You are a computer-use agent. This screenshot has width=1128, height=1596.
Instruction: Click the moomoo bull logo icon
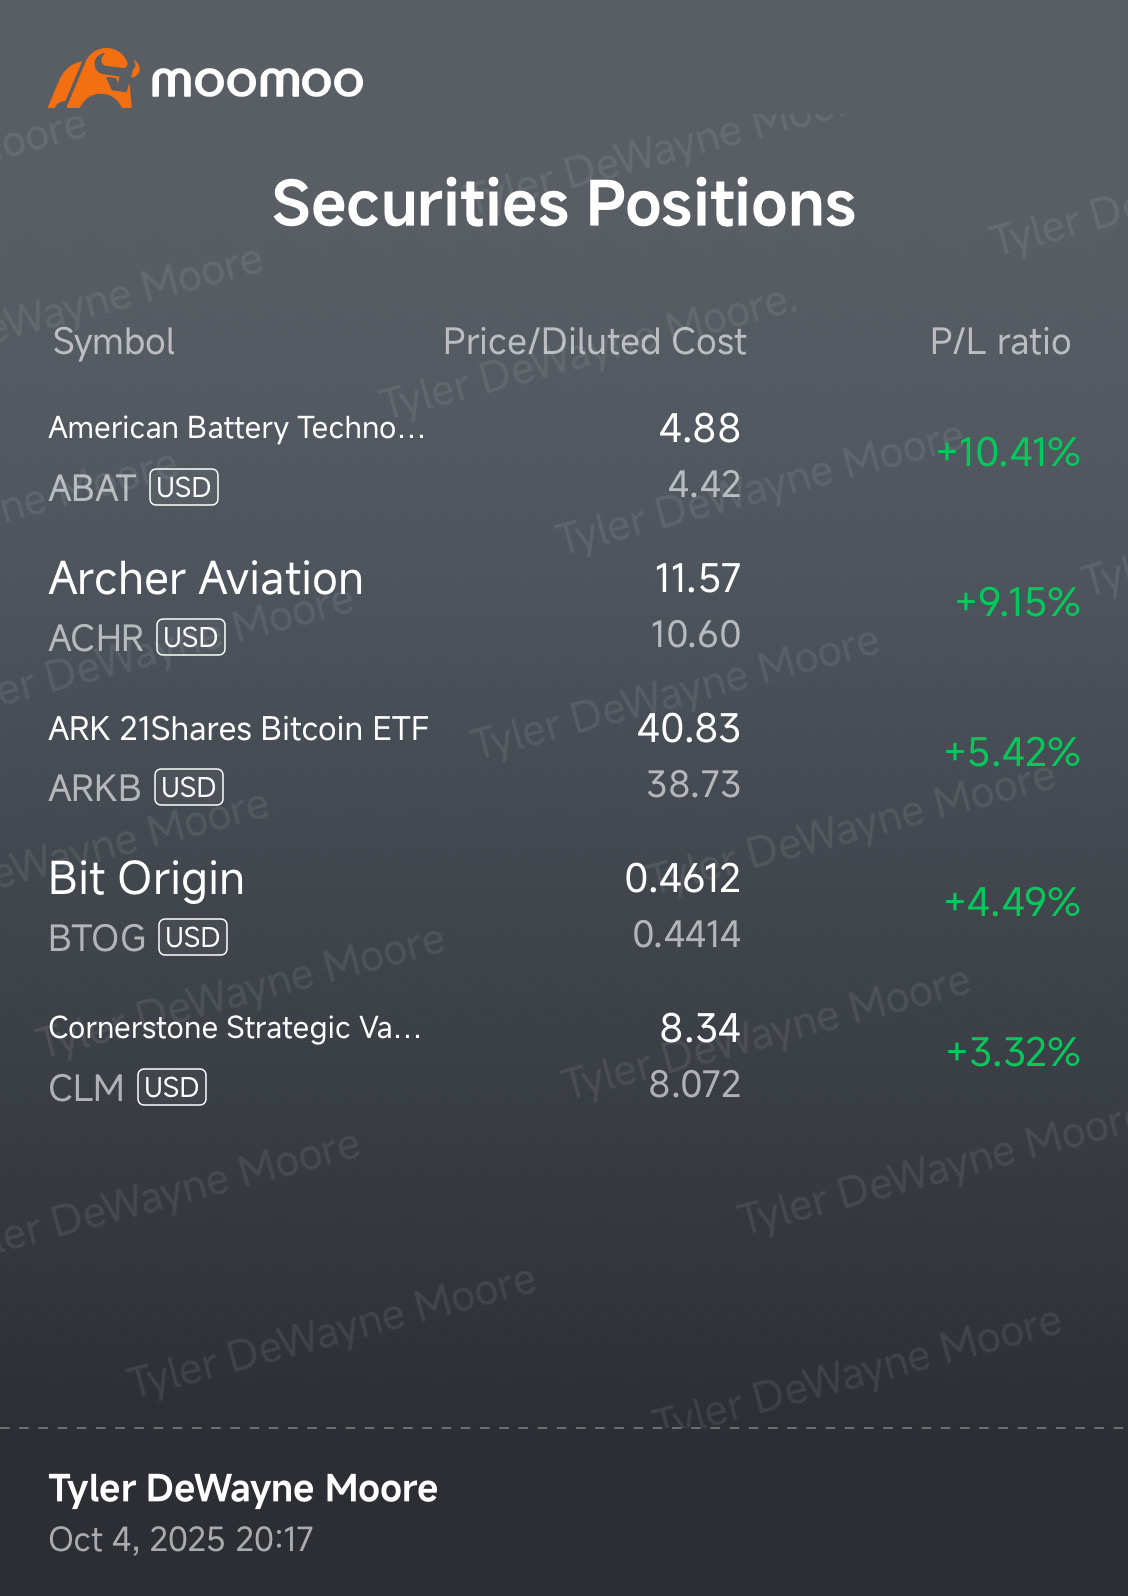pyautogui.click(x=92, y=79)
